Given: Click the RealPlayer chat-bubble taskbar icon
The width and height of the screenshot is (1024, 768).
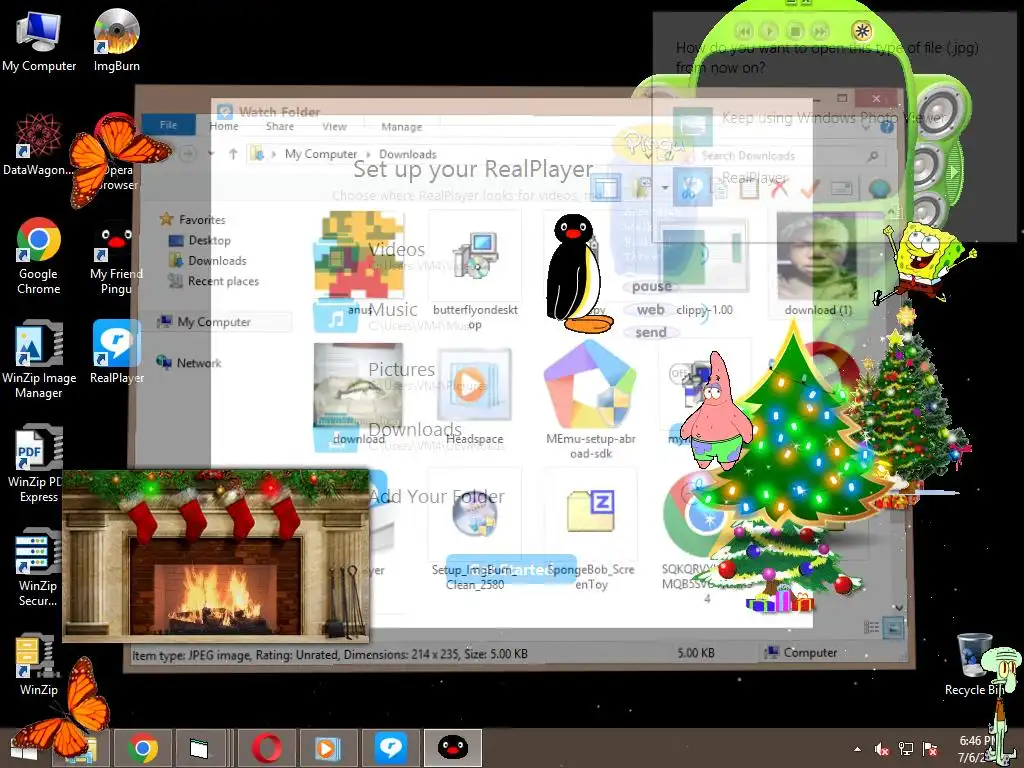Looking at the screenshot, I should [391, 748].
